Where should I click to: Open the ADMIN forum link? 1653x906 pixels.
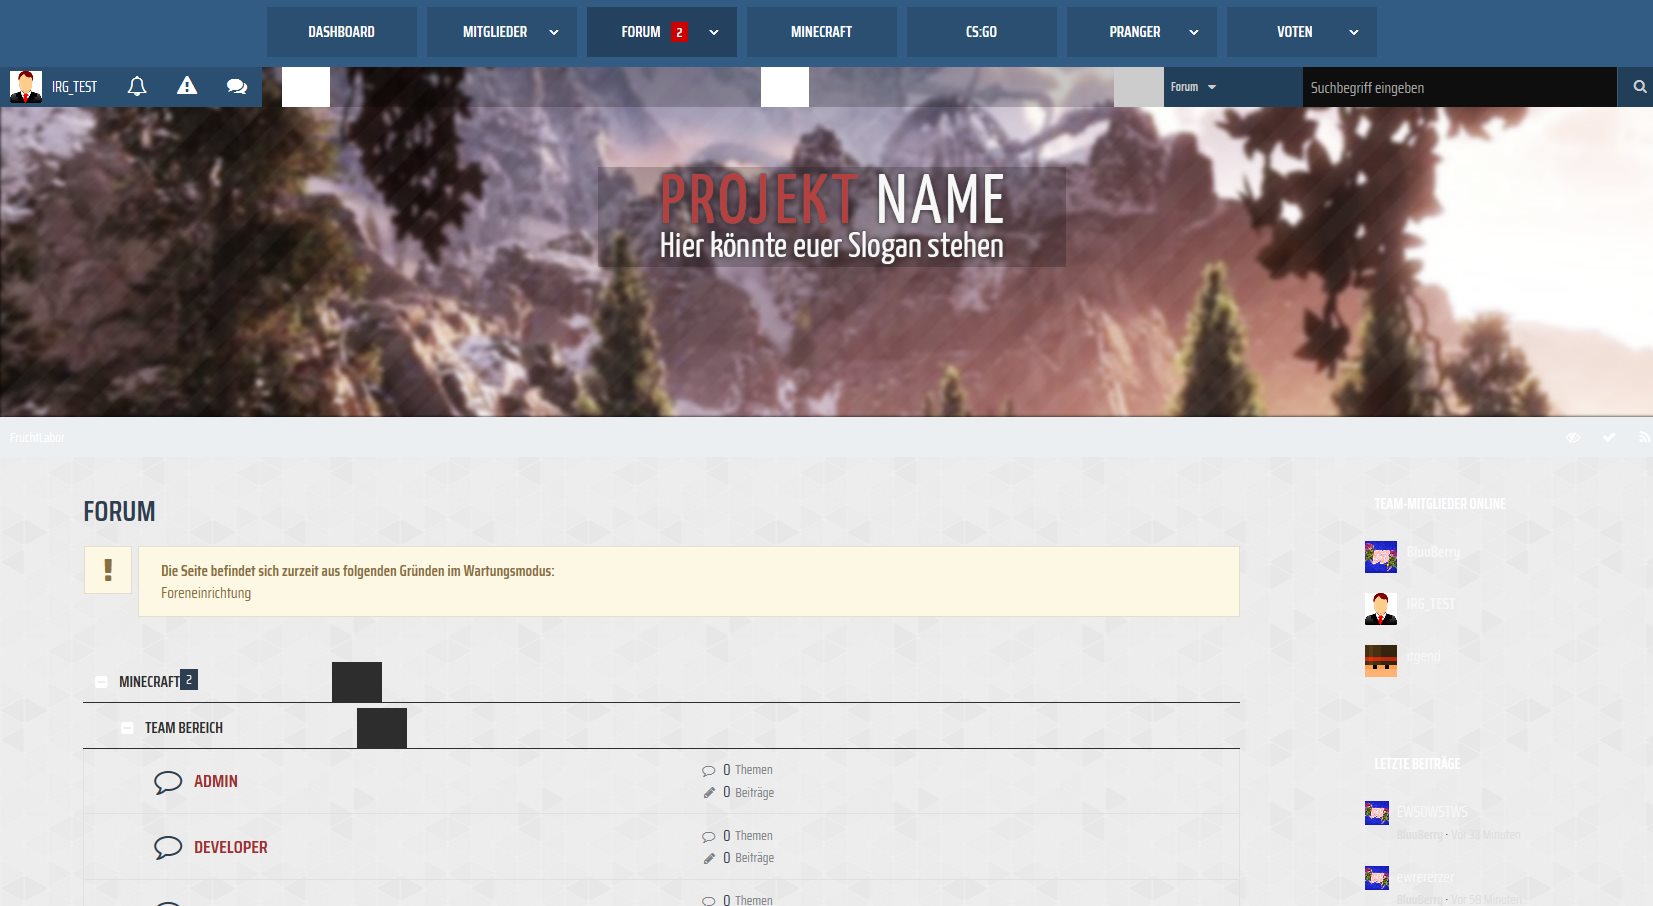216,782
